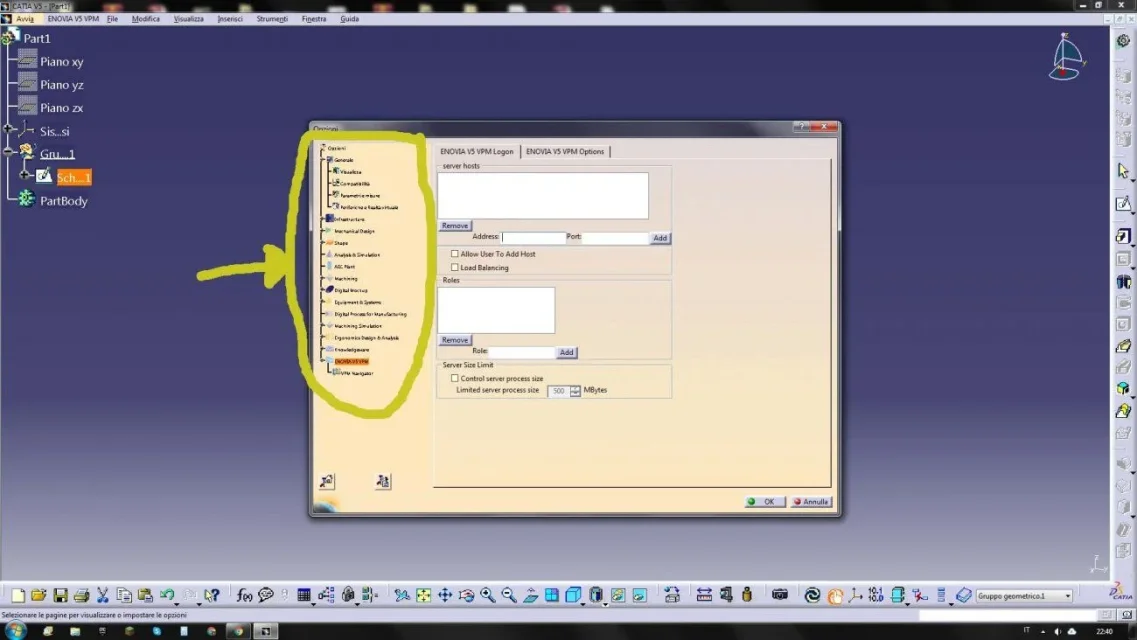Activate the What's This help pointer
Image resolution: width=1137 pixels, height=640 pixels.
(212, 595)
